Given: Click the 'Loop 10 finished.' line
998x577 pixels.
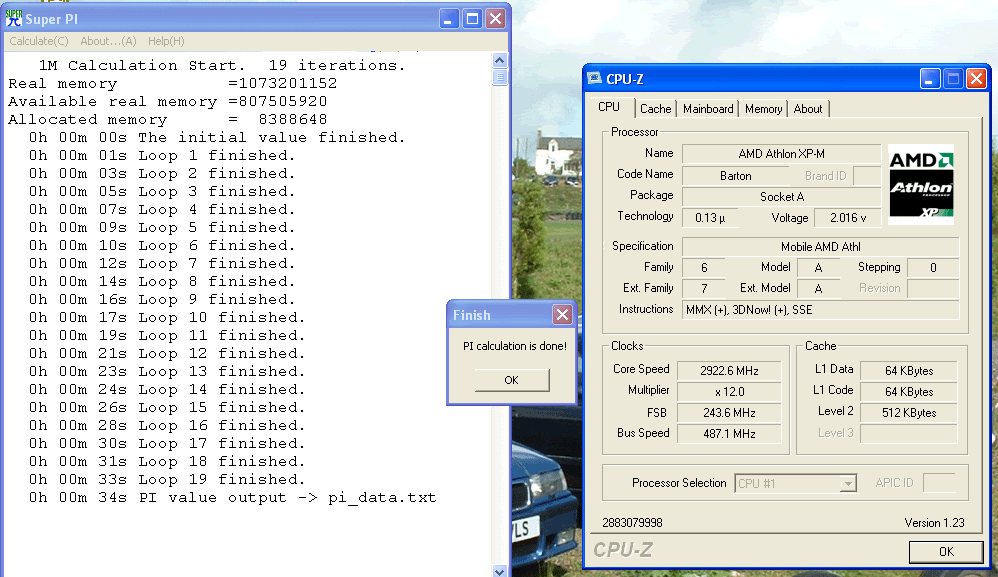Looking at the screenshot, I should 167,317.
